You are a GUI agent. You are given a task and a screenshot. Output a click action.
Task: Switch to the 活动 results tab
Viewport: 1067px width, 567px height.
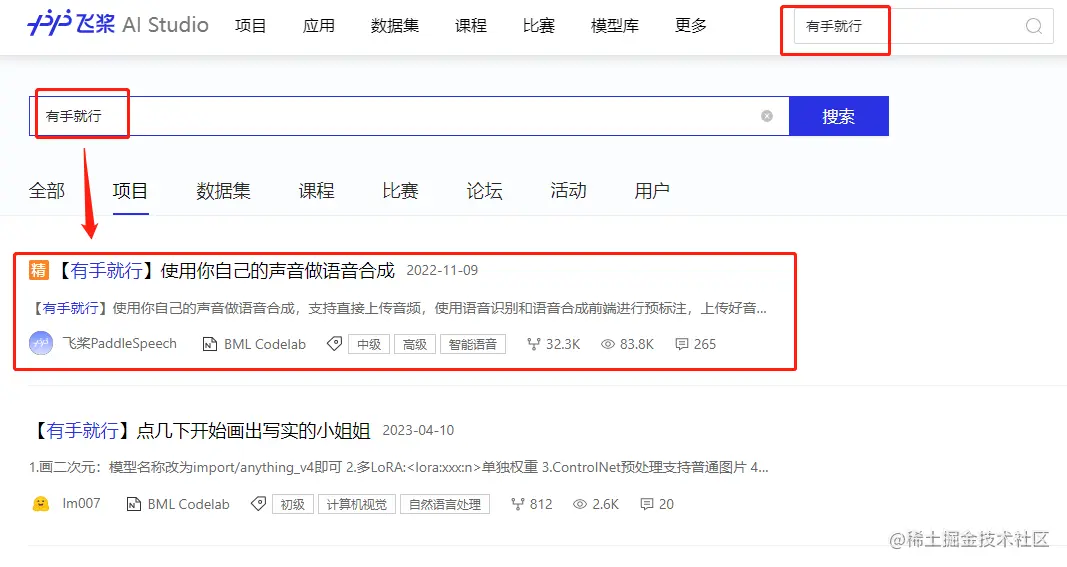click(568, 191)
